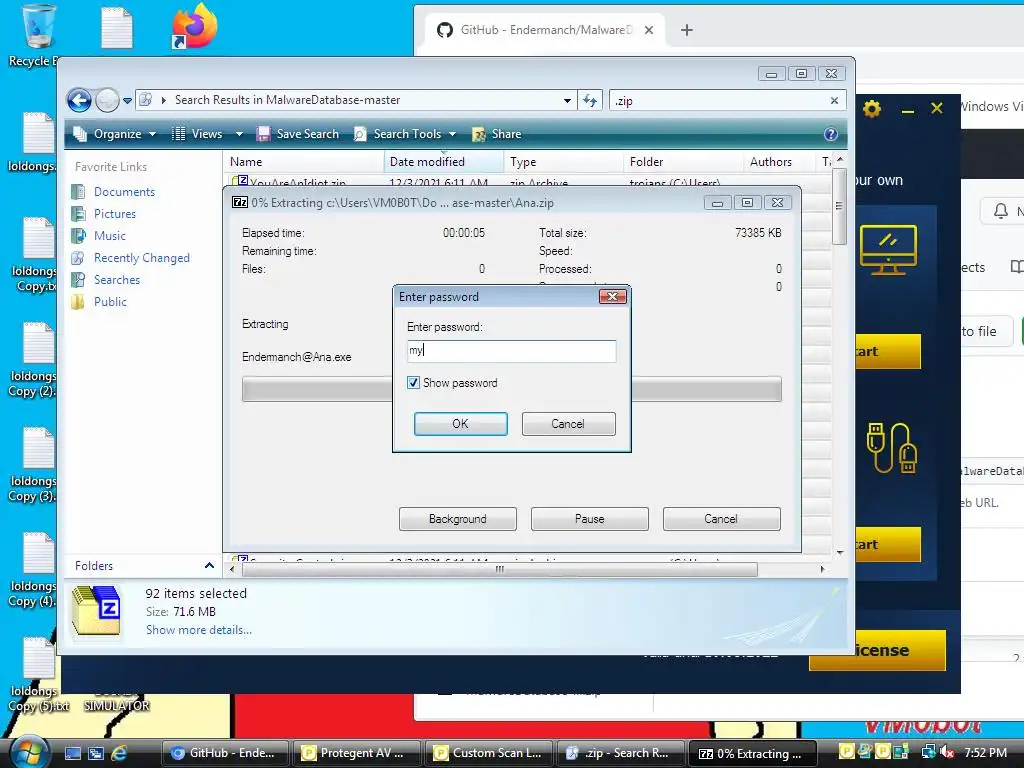Click the 7-Zip icon in details pane

pos(97,611)
